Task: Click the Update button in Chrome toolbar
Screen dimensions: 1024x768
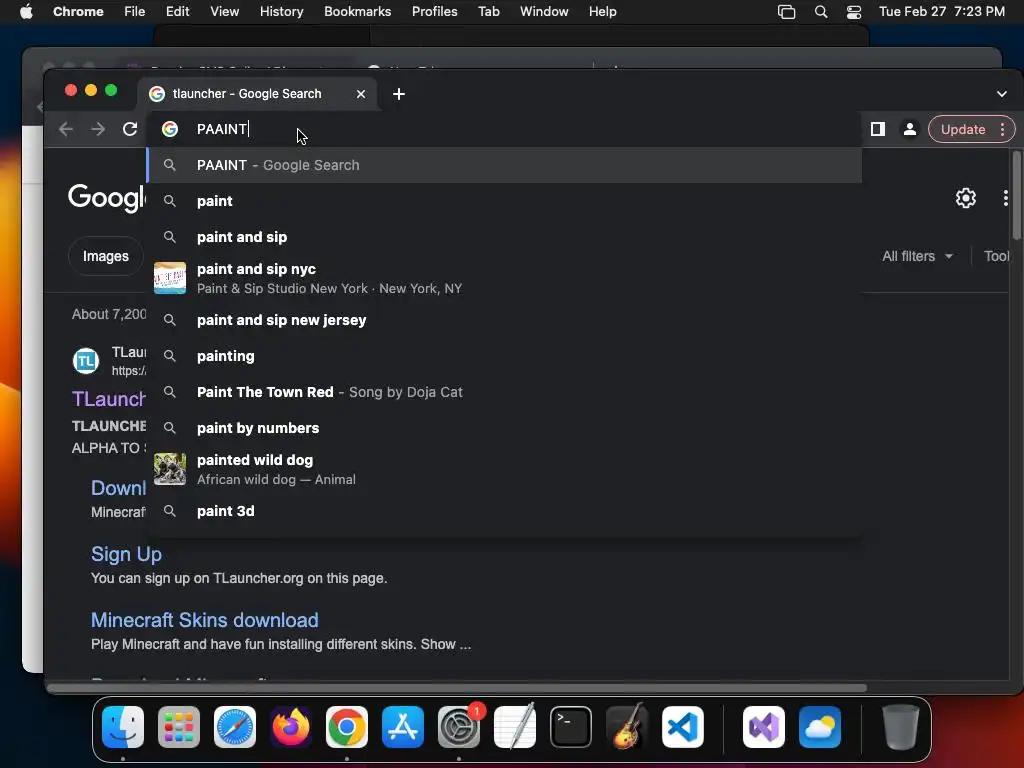Action: tap(963, 129)
